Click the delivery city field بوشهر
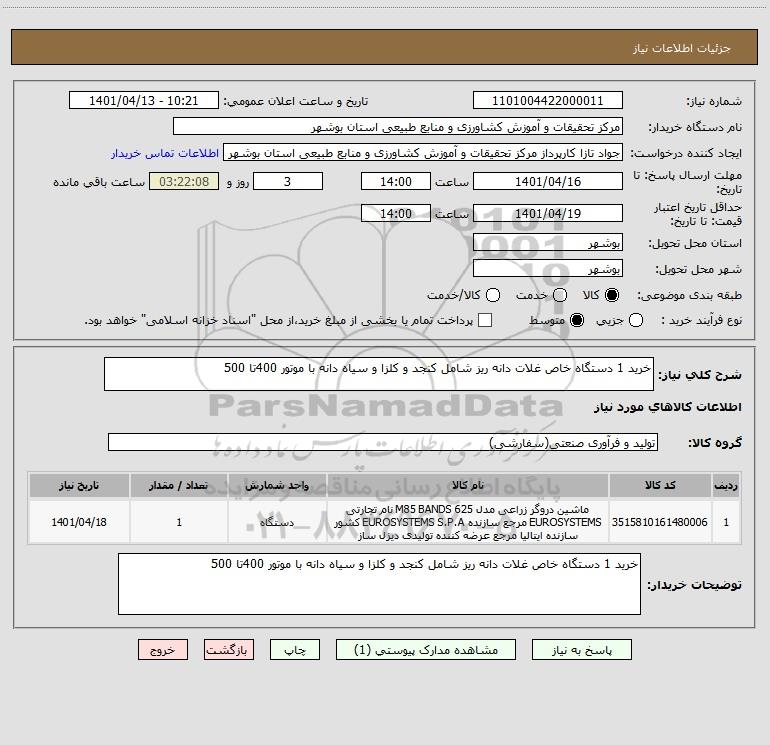770x745 pixels. 548,268
